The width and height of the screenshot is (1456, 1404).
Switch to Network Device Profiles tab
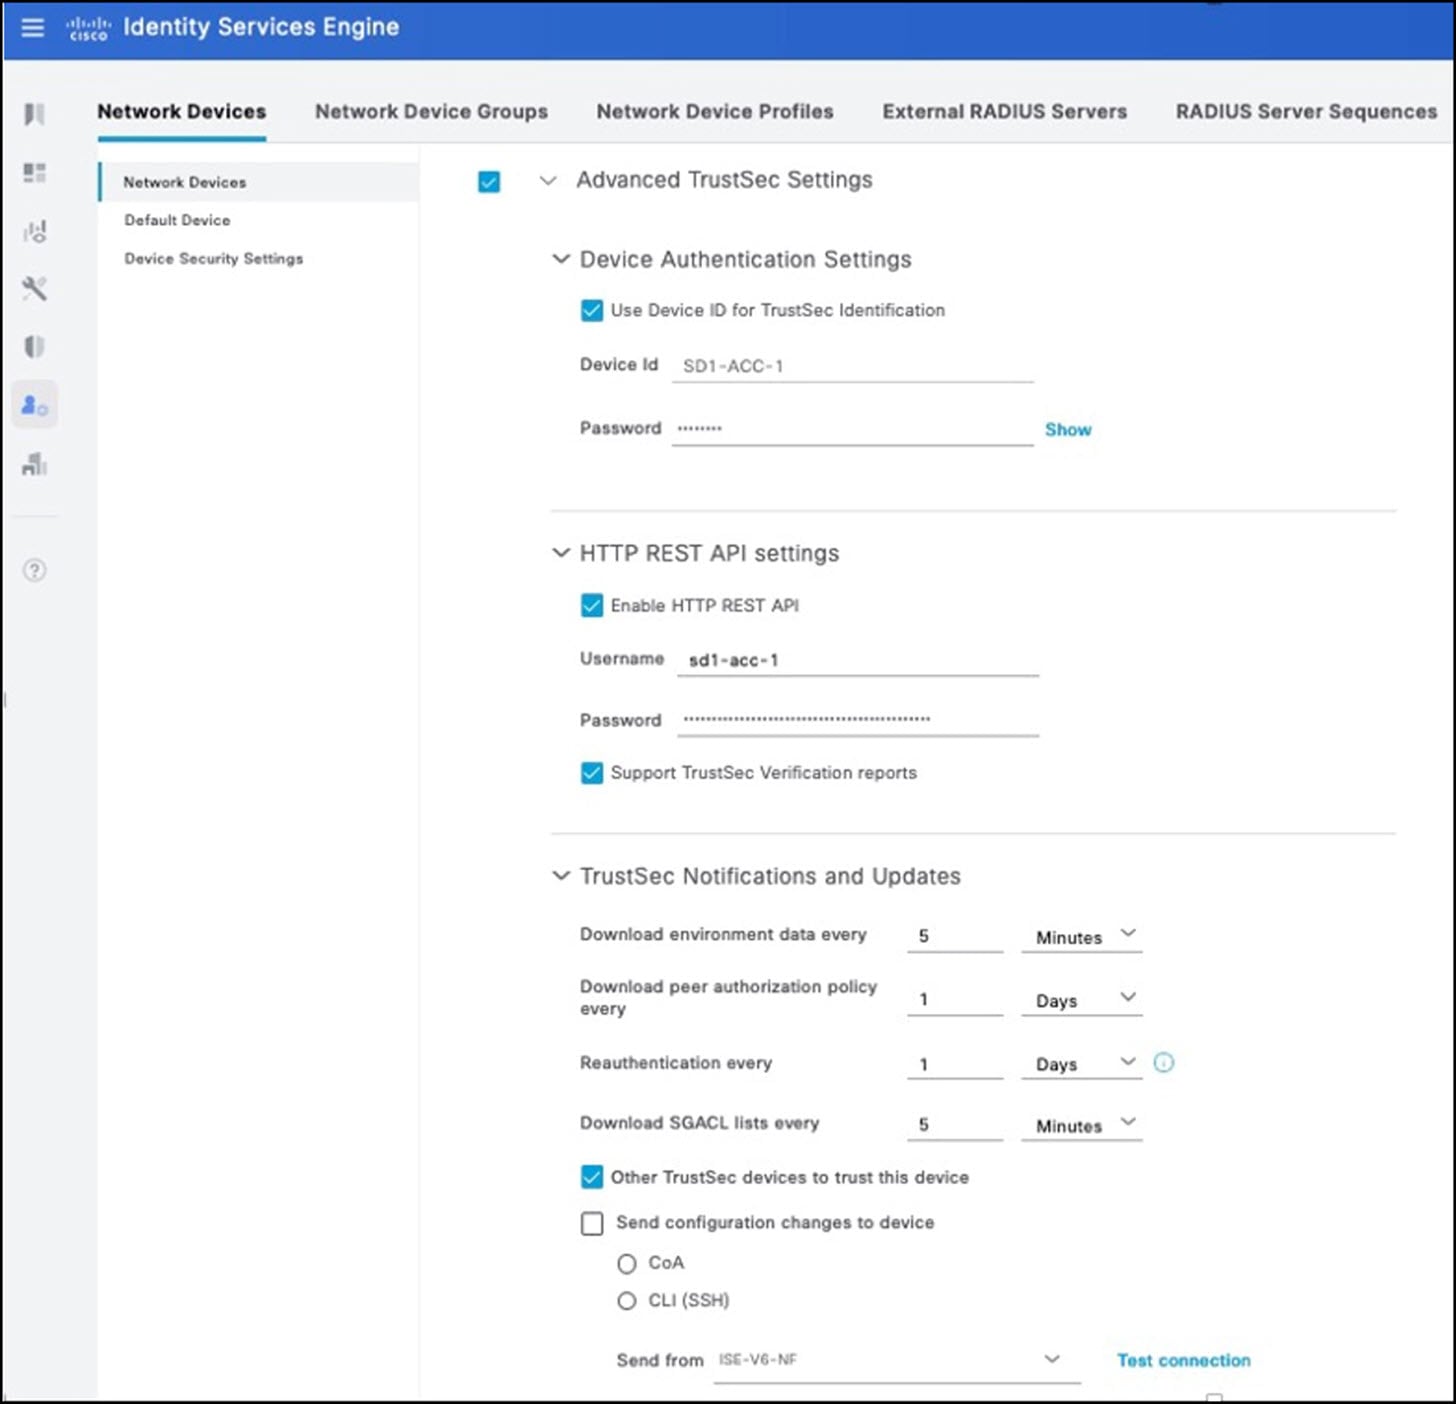pyautogui.click(x=715, y=112)
